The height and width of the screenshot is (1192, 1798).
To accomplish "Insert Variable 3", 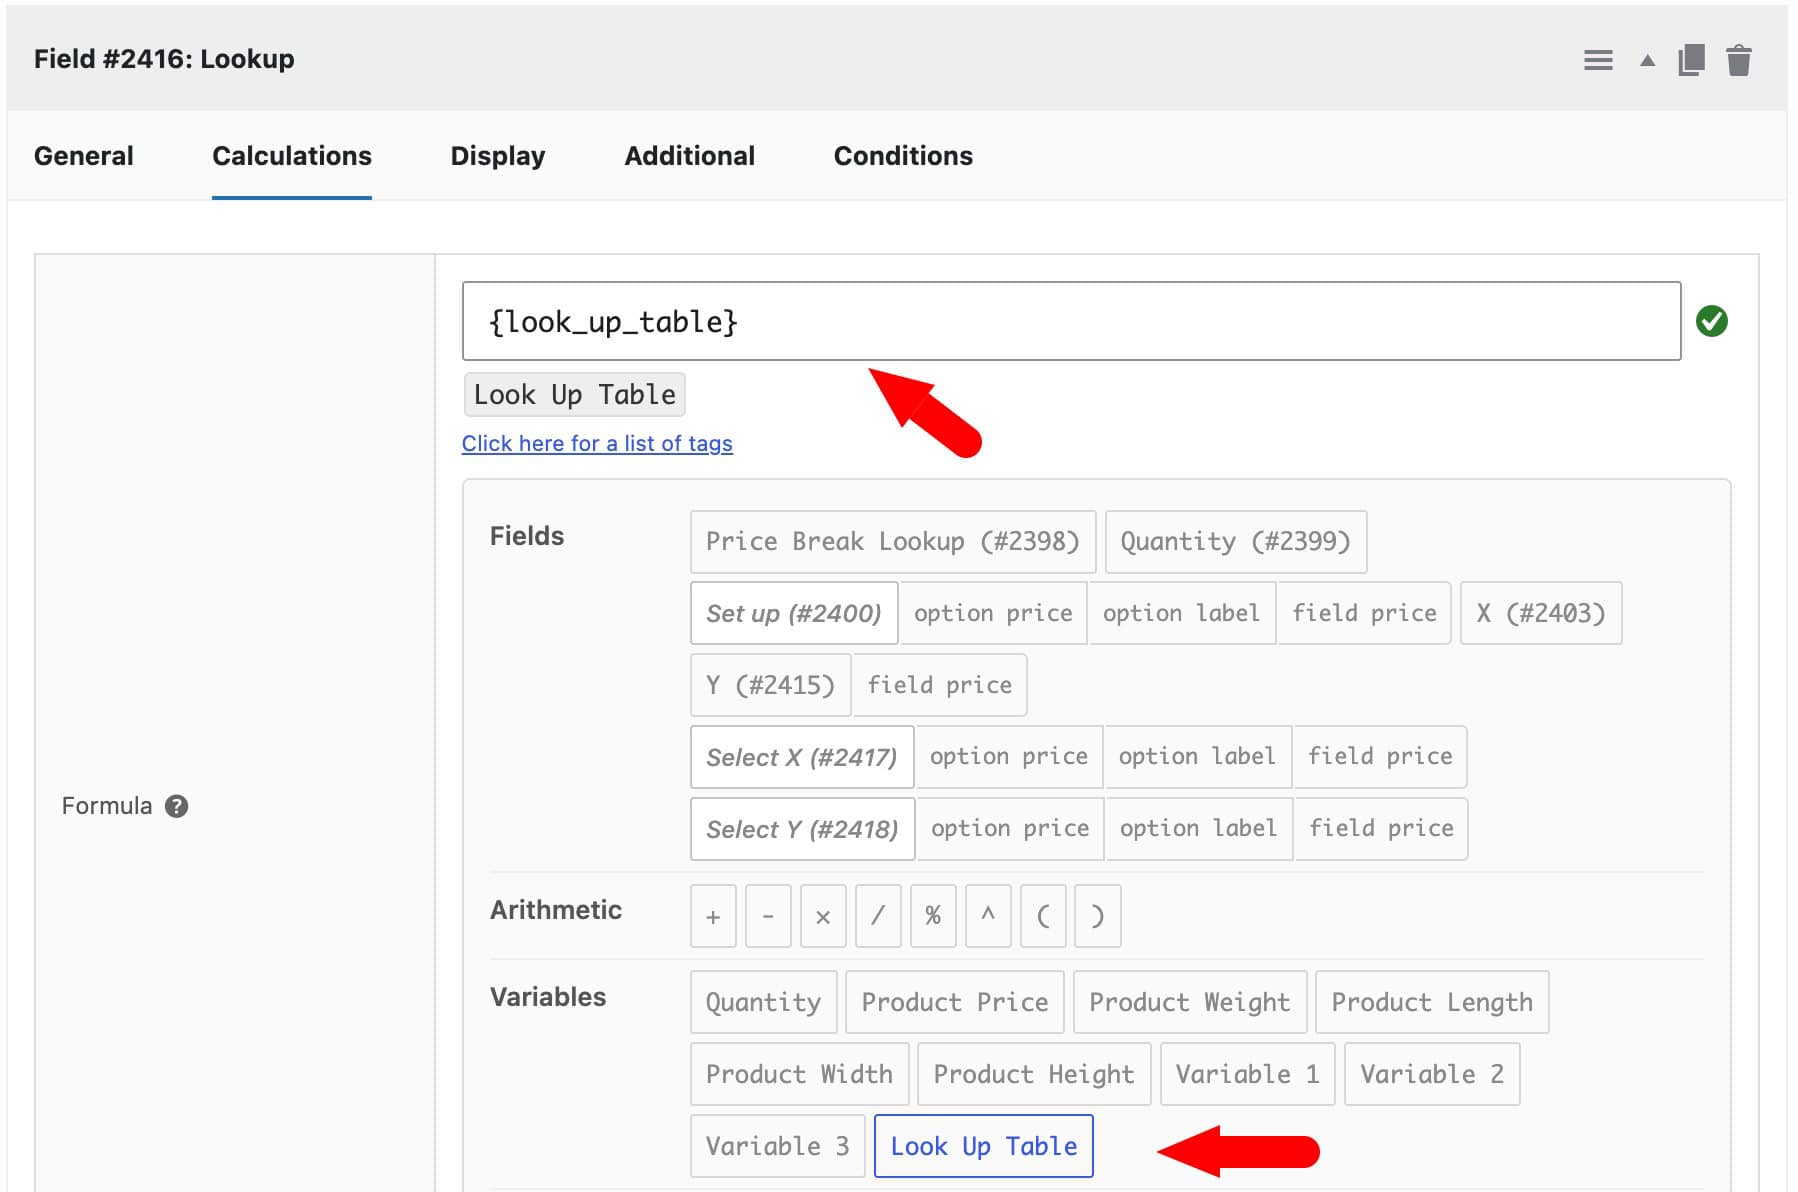I will click(x=777, y=1146).
